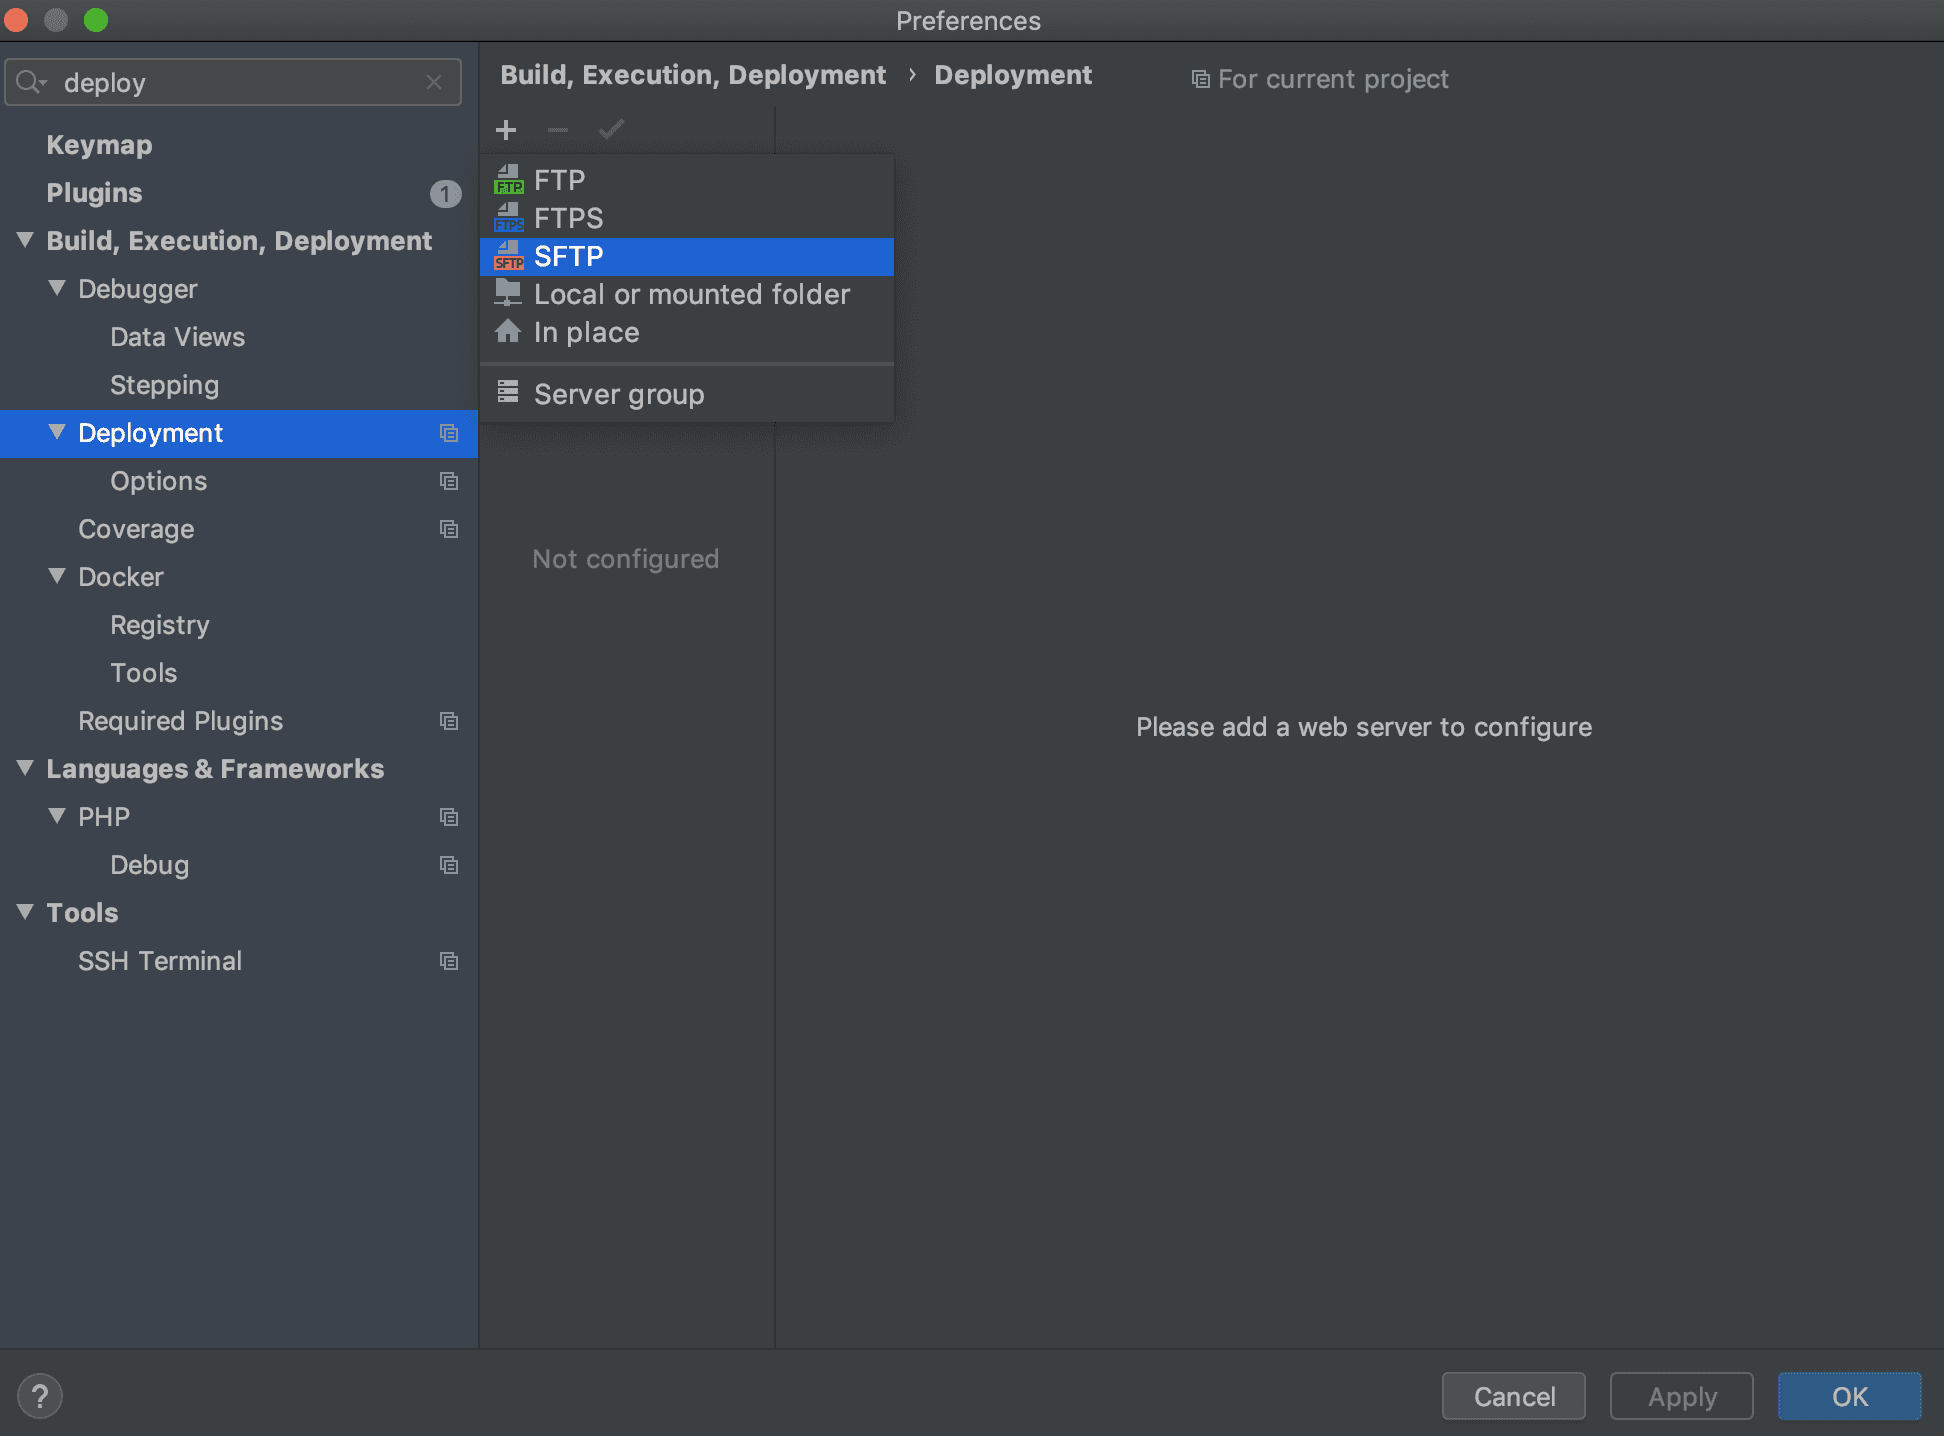Click the remove server minus icon
1944x1436 pixels.
pos(555,128)
